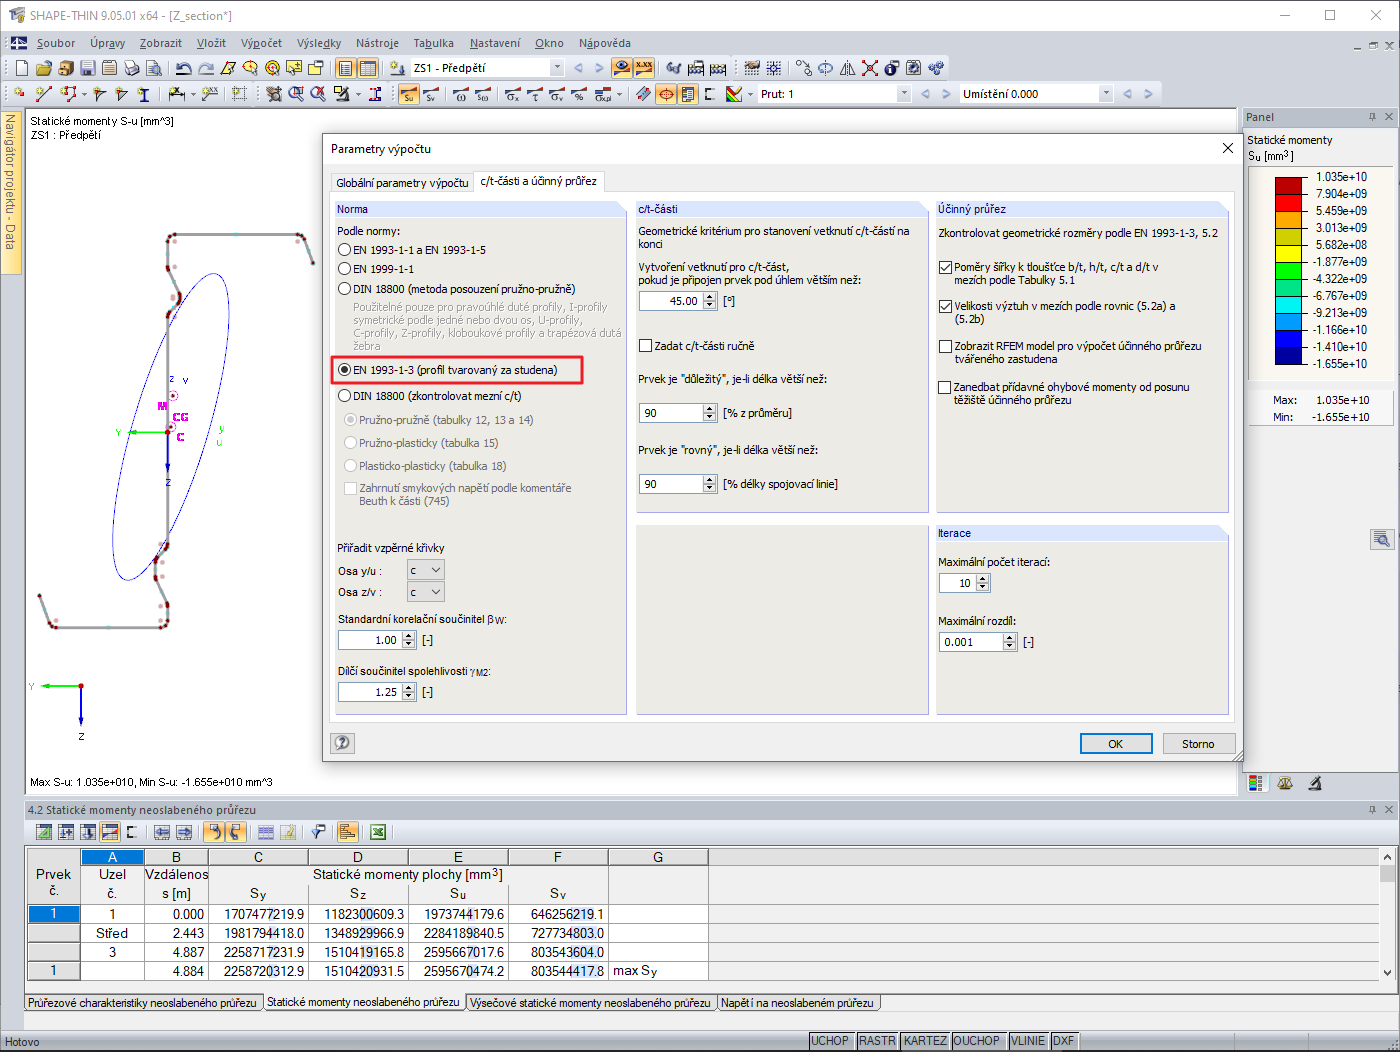Uncheck 'Poměry šířky k tloušťce' checkbox
Viewport: 1400px width, 1052px height.
tap(946, 268)
